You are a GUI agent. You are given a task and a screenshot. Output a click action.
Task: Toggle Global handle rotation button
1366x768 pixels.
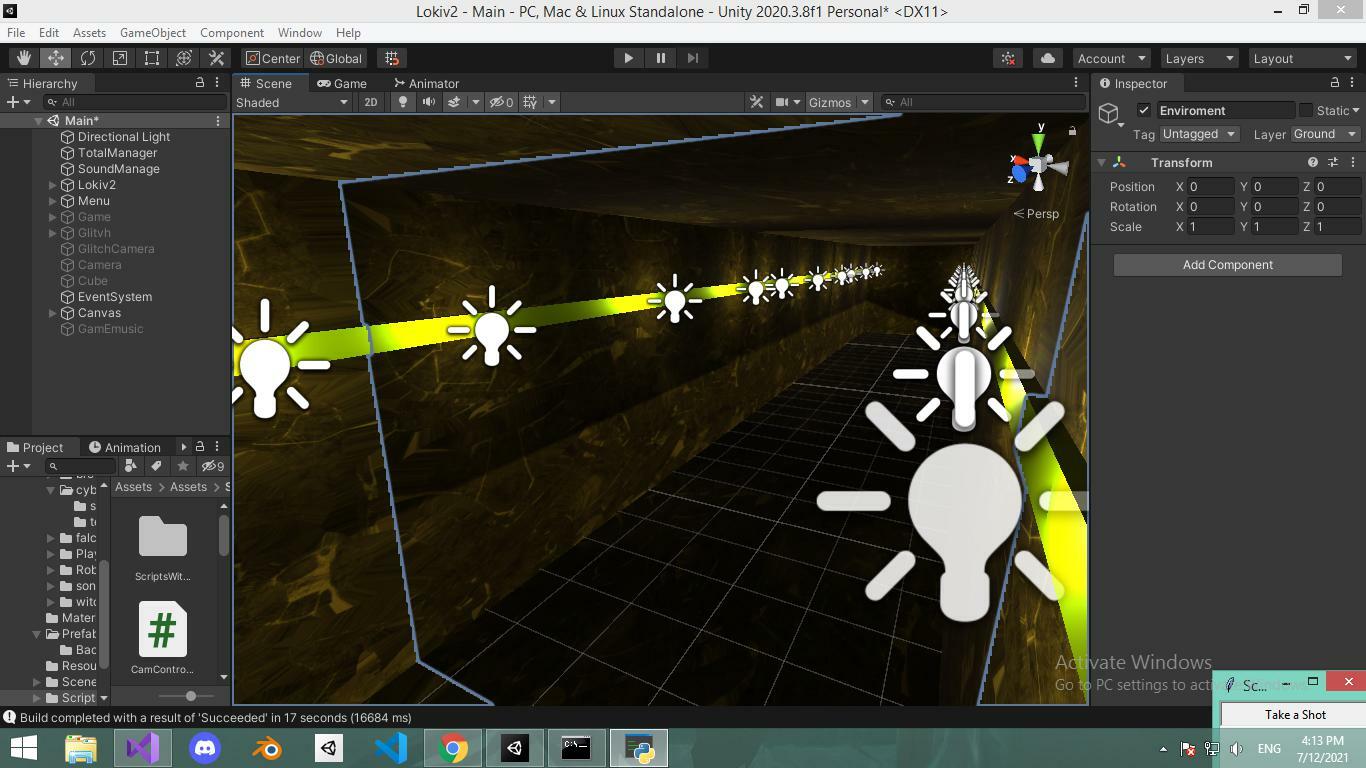[x=336, y=58]
